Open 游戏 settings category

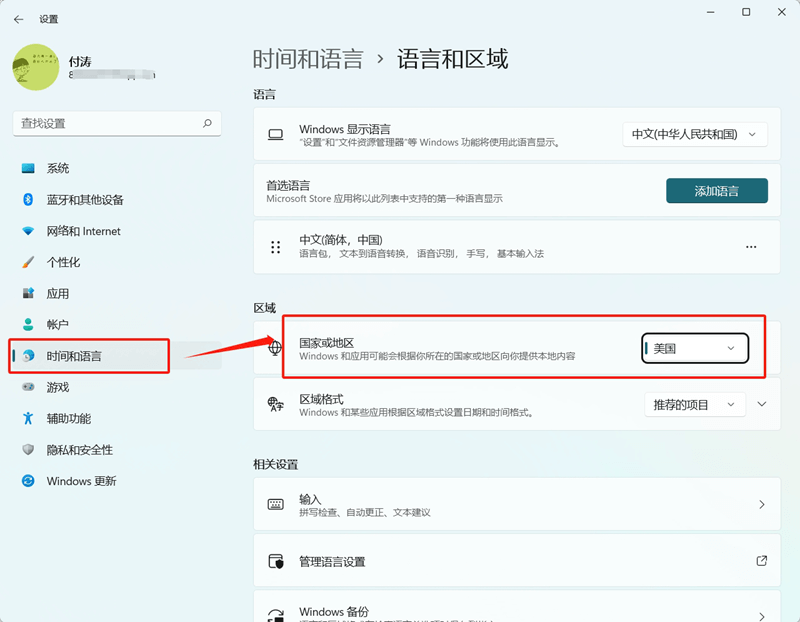click(117, 387)
